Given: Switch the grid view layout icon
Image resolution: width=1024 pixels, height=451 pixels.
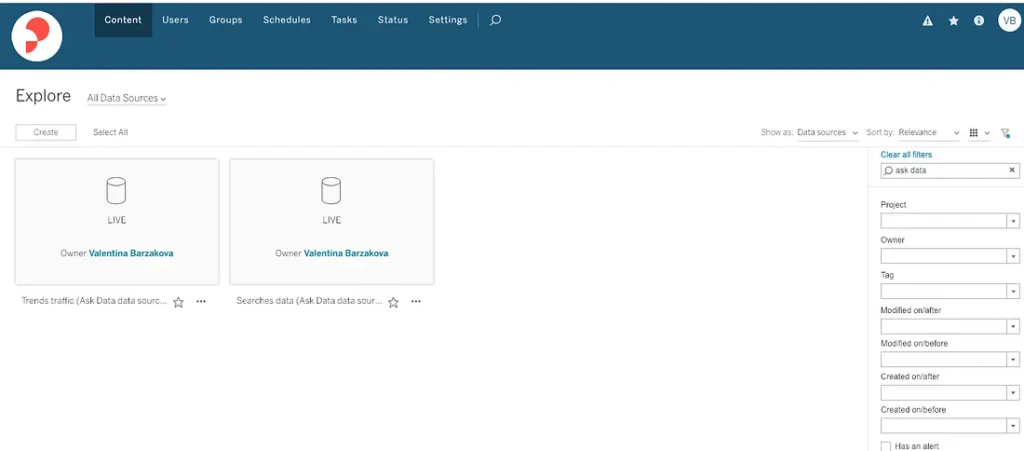Looking at the screenshot, I should coord(974,133).
